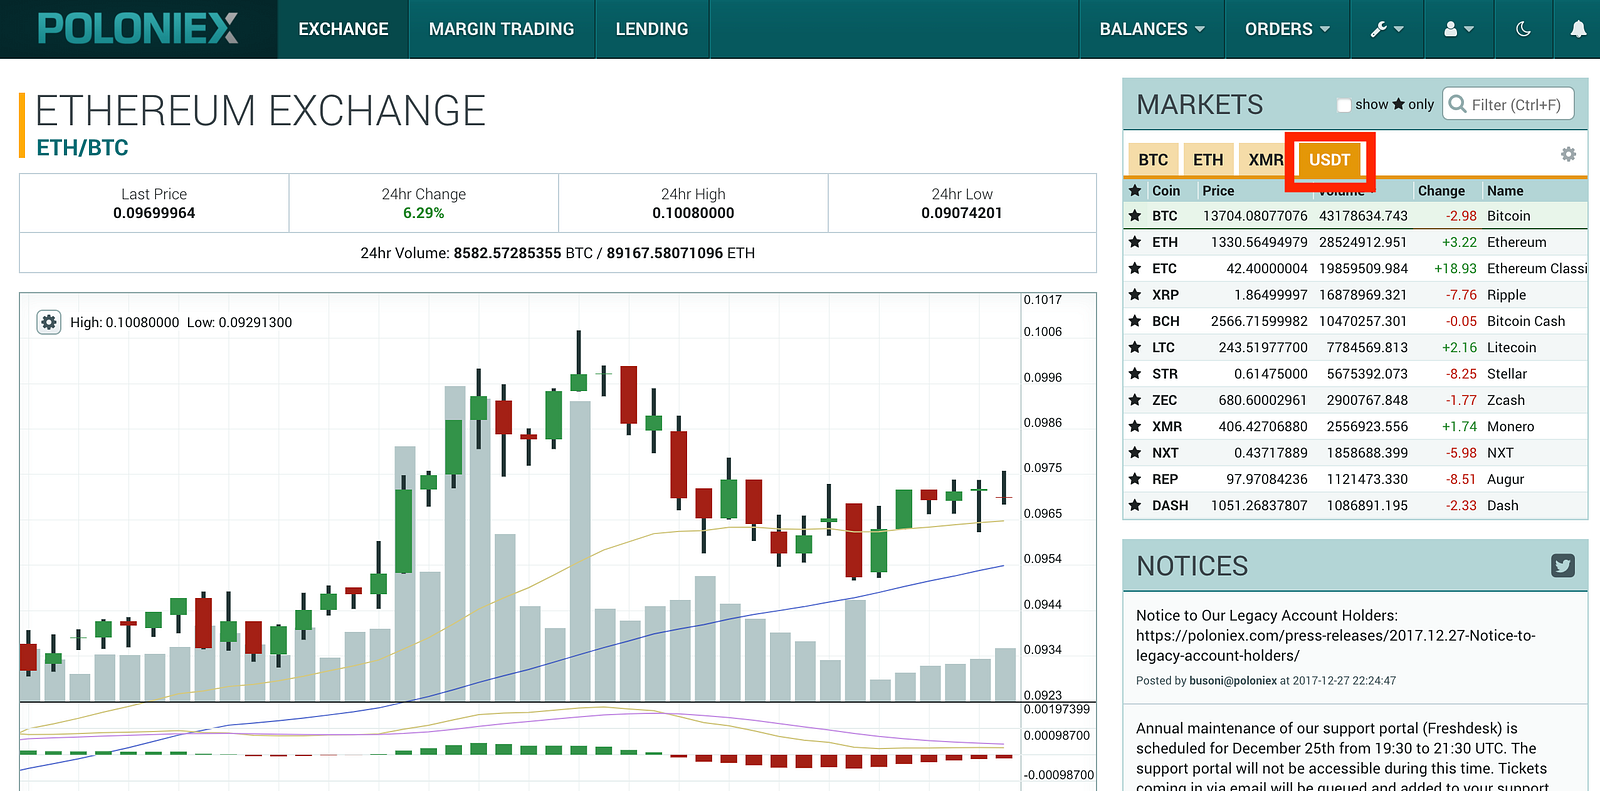Click Last Price value 0.09699964

pos(154,213)
